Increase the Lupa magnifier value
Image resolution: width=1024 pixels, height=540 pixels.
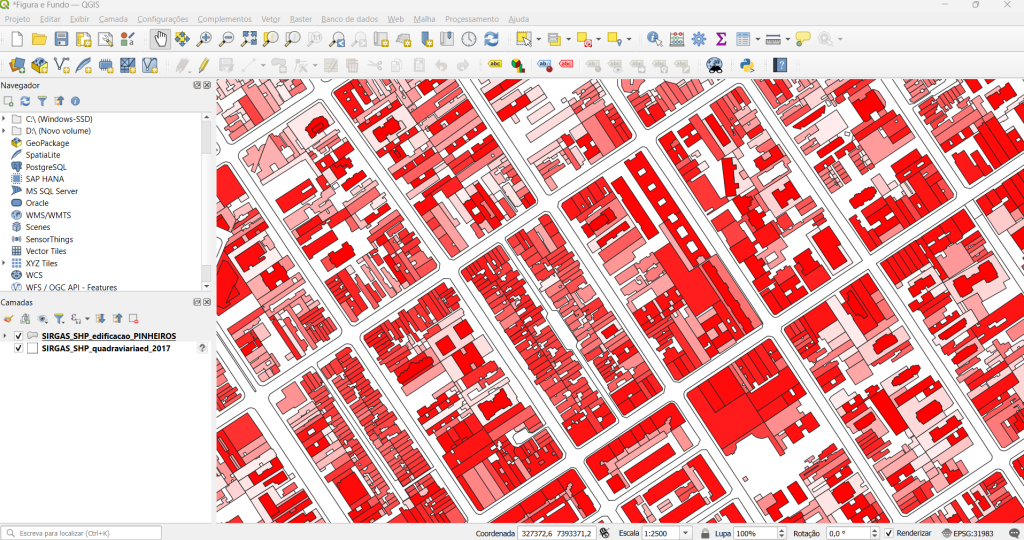coord(781,531)
